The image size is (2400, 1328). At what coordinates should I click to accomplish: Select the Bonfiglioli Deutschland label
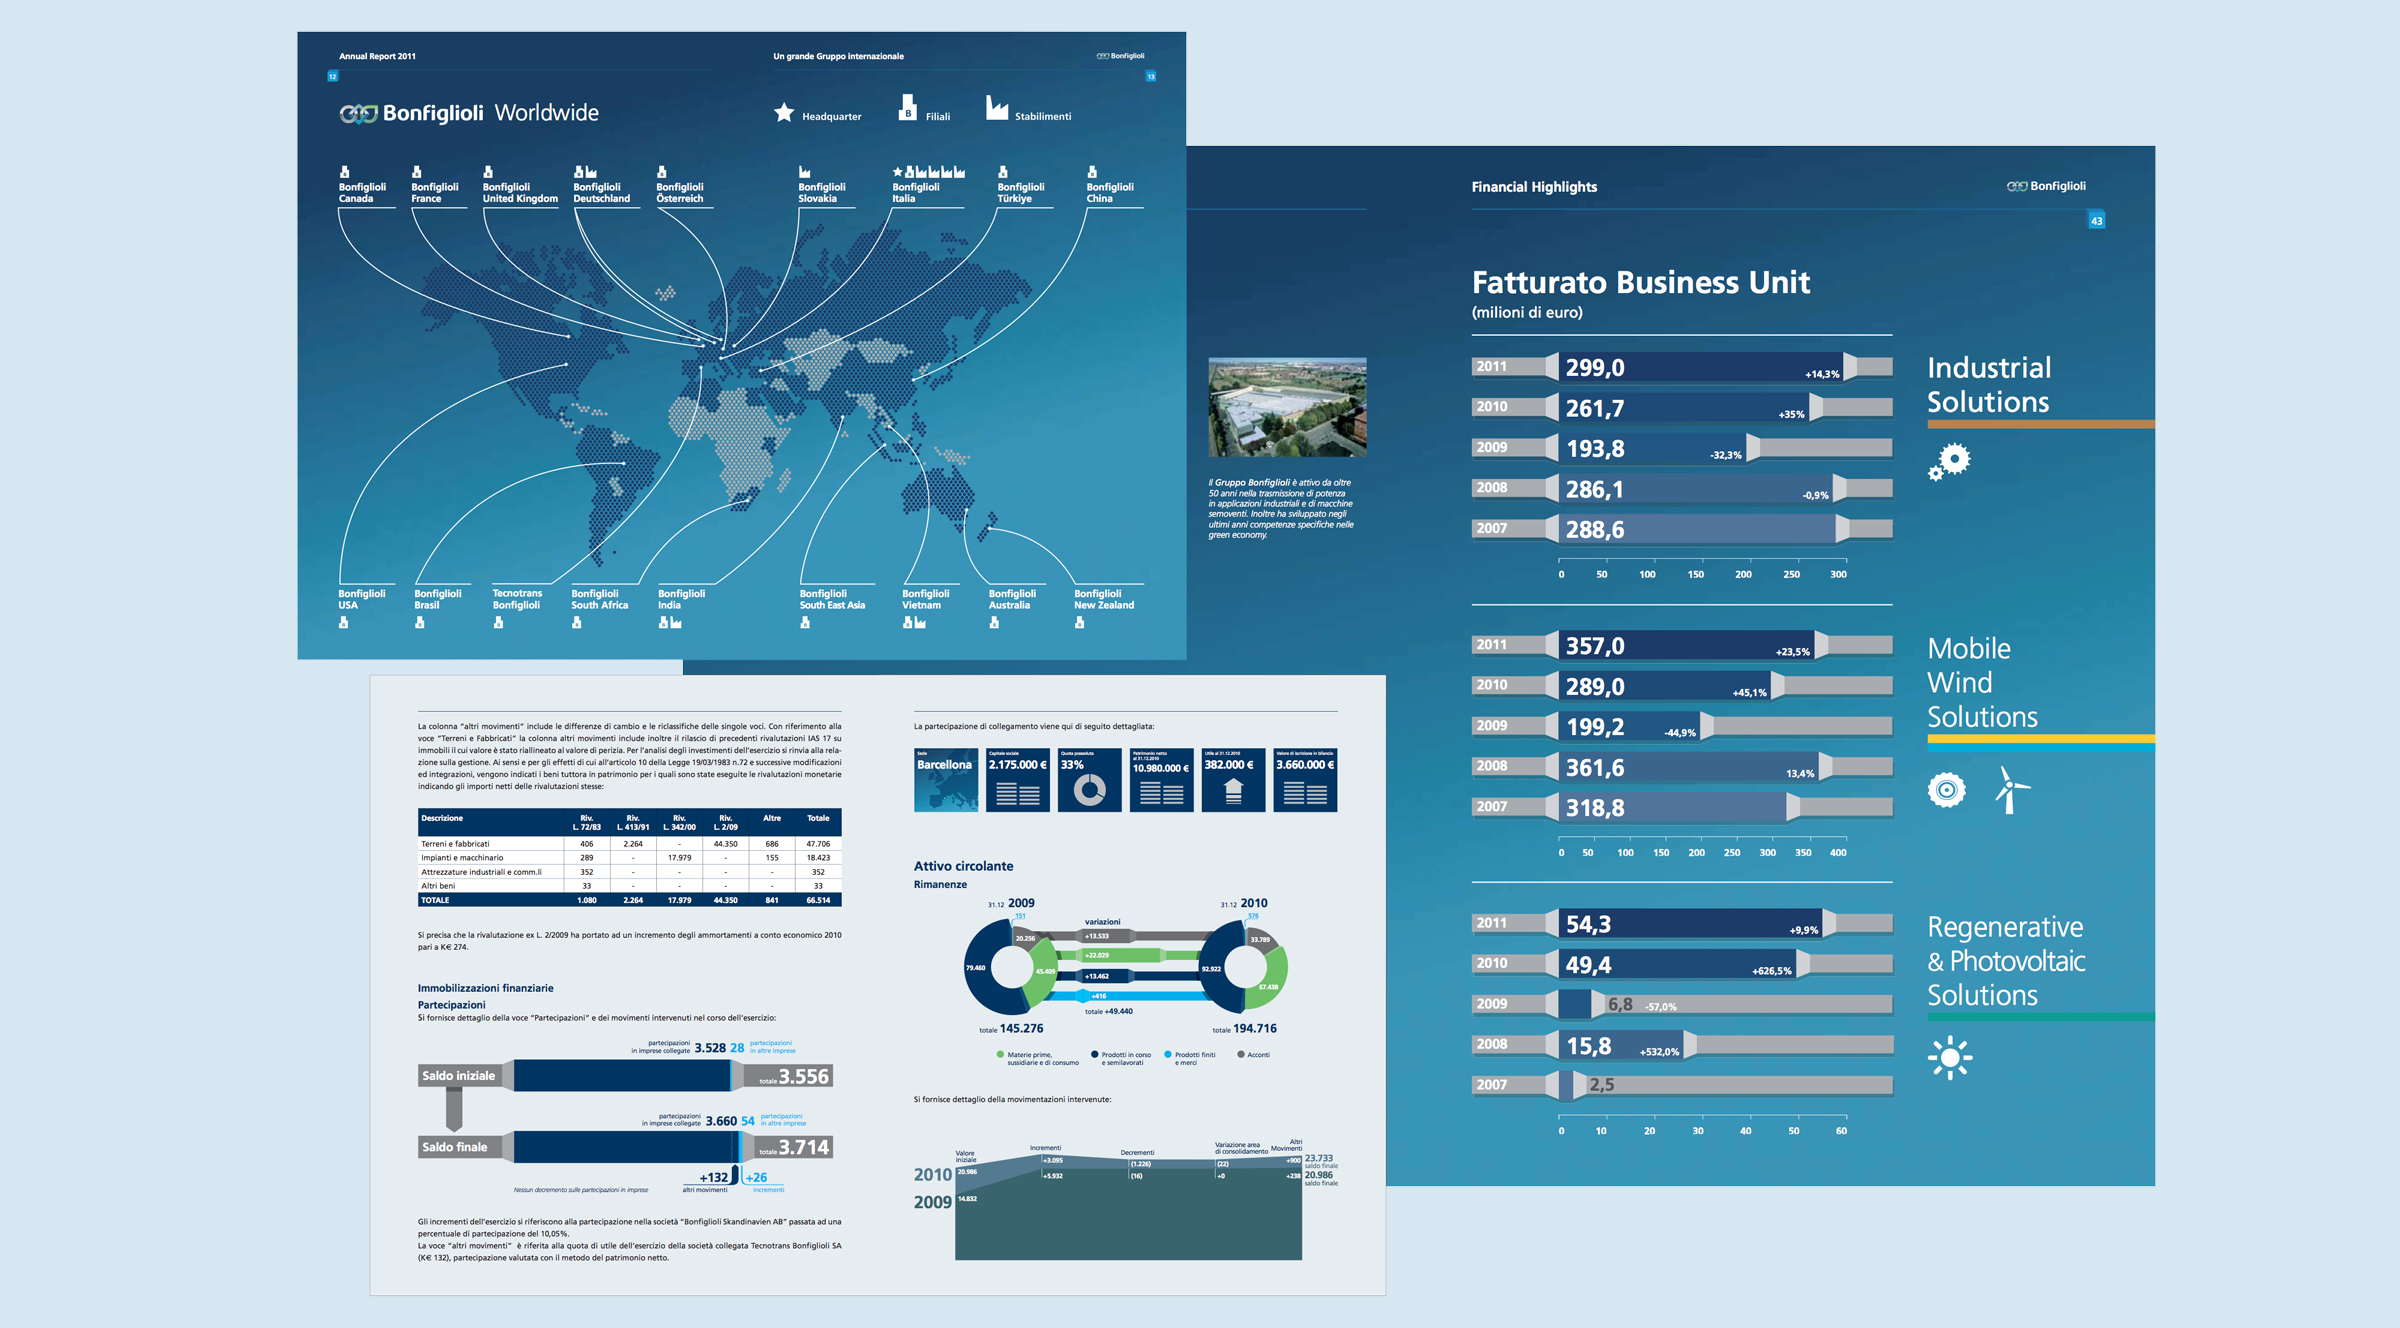[x=602, y=193]
